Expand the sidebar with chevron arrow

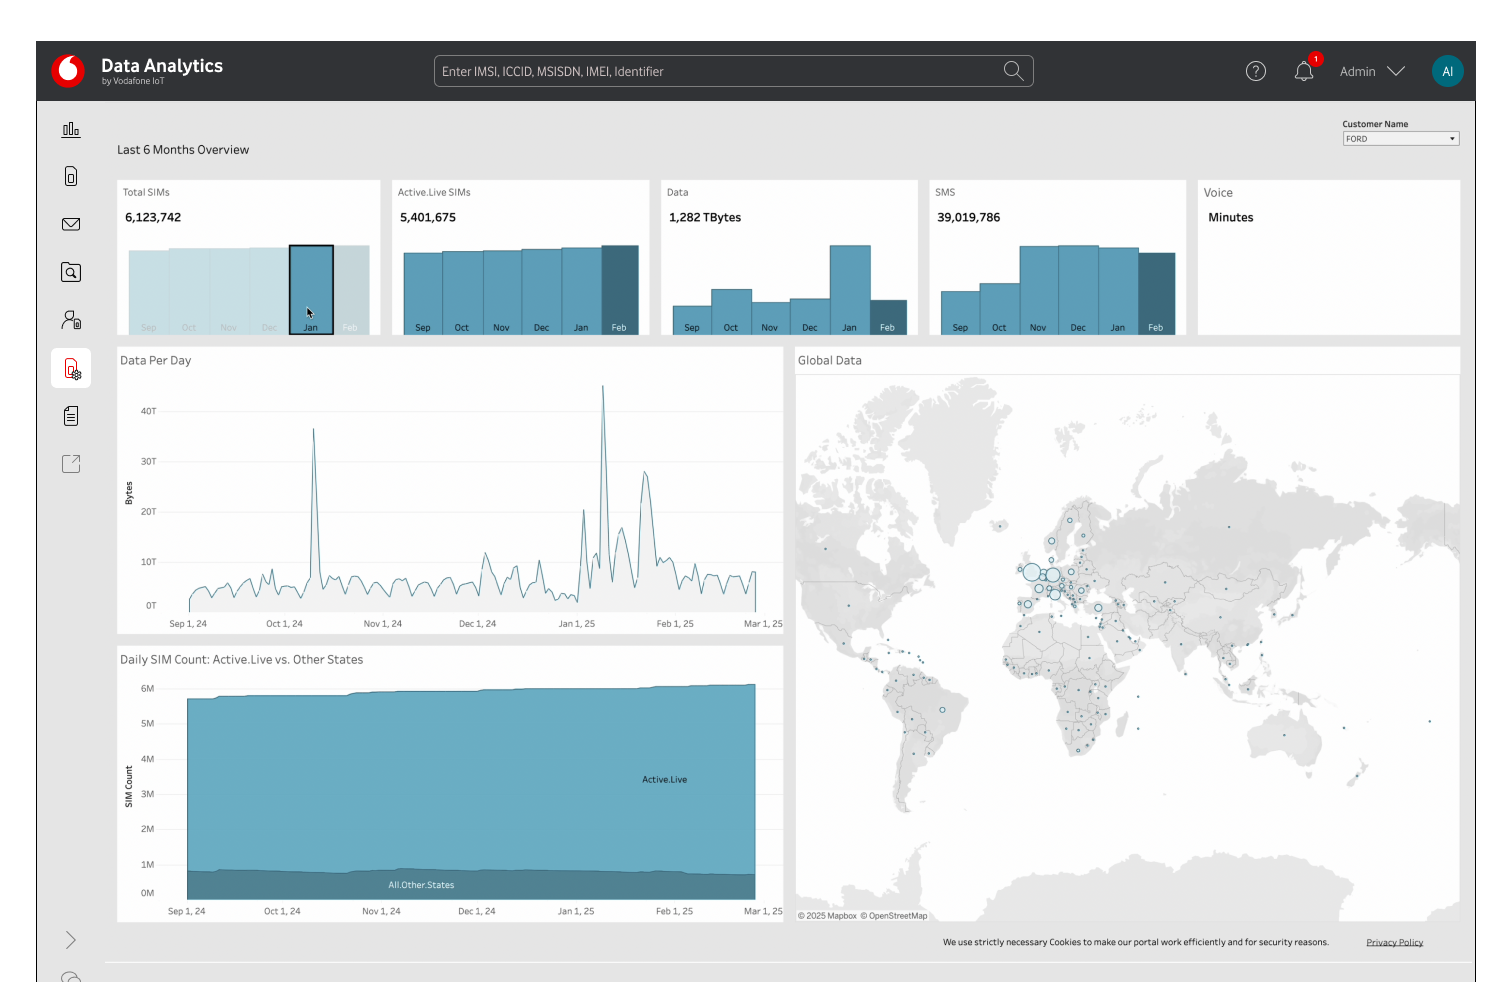tap(71, 940)
